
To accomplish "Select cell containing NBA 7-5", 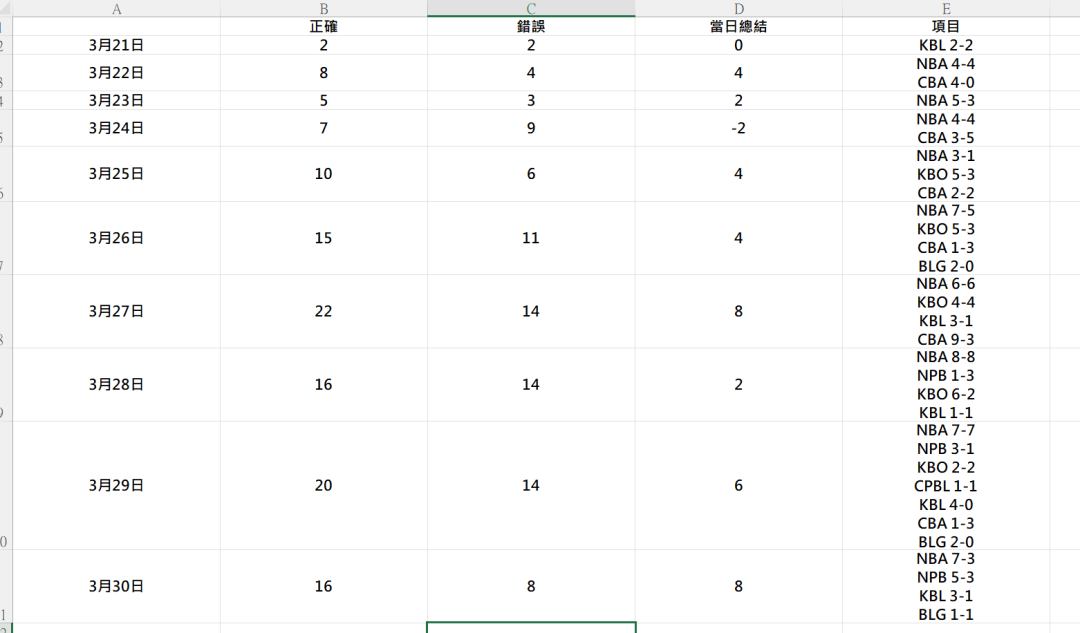I will [x=946, y=238].
